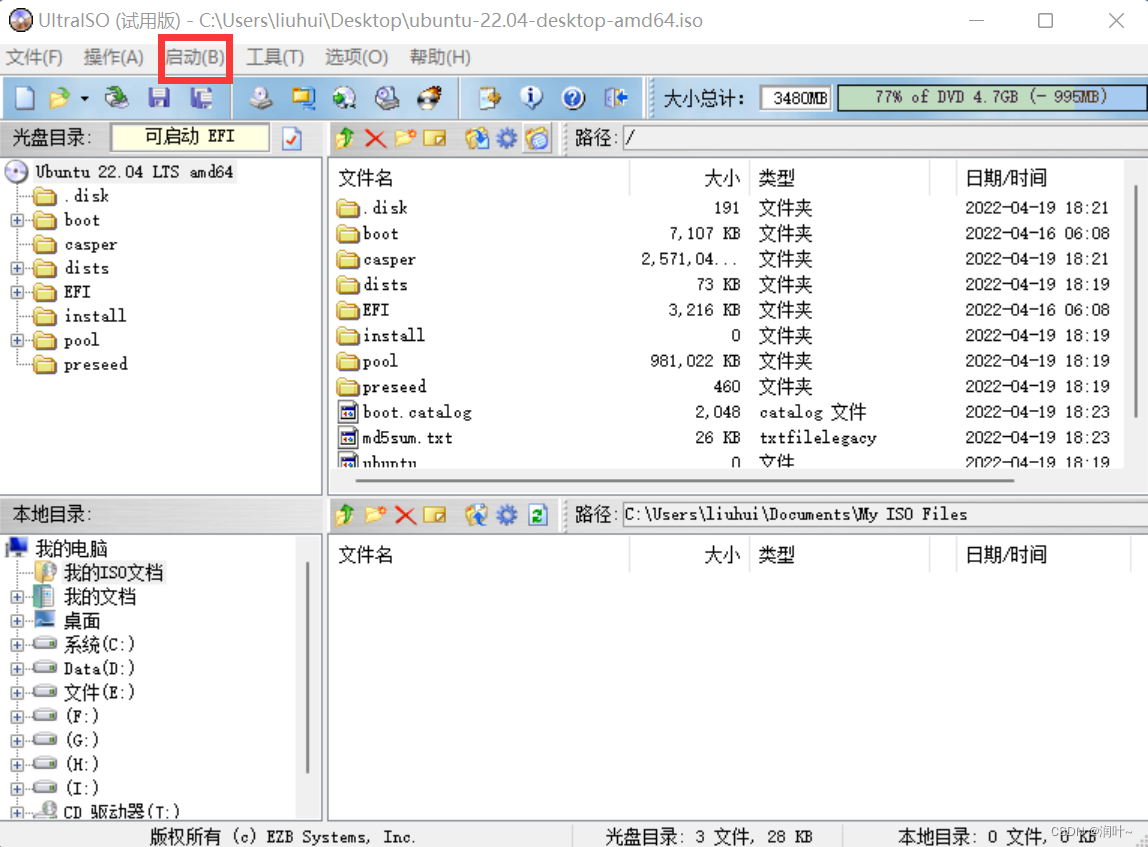Expand Data(D:) drive node
1148x847 pixels.
pyautogui.click(x=17, y=668)
